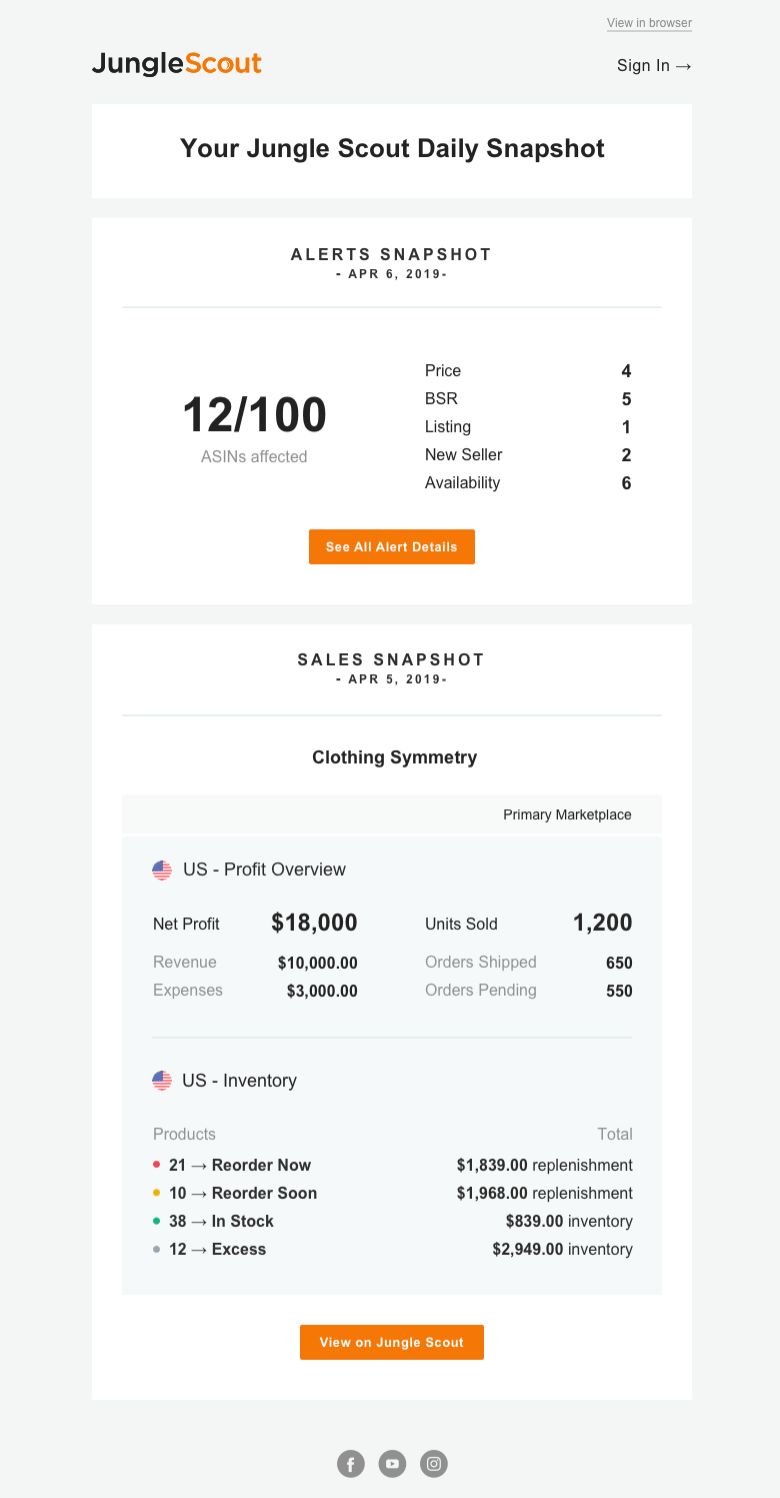This screenshot has height=1498, width=780.
Task: Click the green In Stock dot
Action: pos(157,1221)
